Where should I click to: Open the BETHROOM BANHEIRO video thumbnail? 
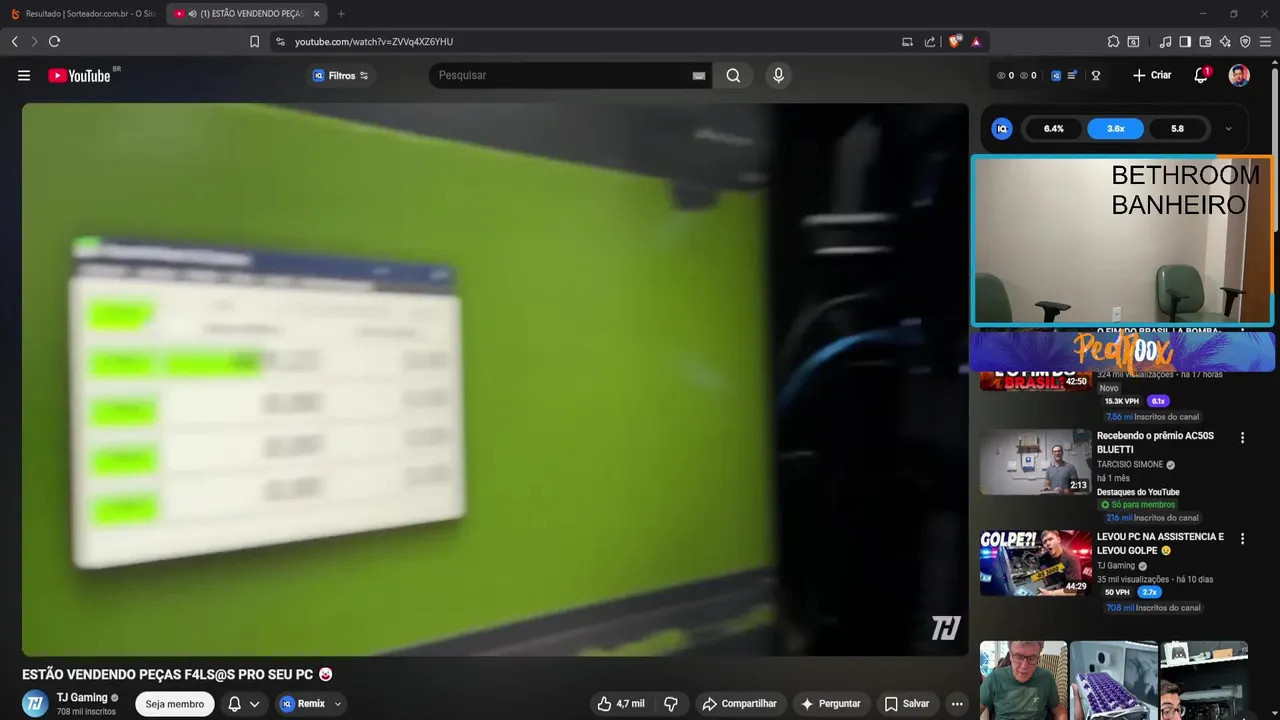(1122, 240)
